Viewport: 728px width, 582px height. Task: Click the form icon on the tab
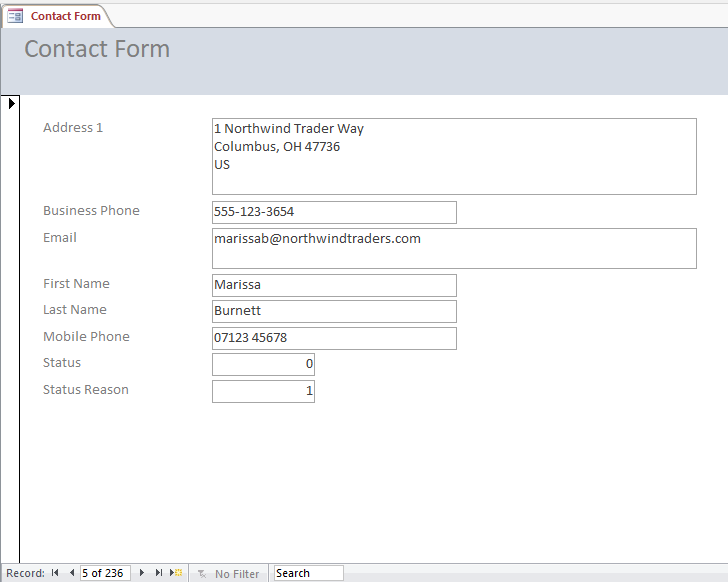15,16
